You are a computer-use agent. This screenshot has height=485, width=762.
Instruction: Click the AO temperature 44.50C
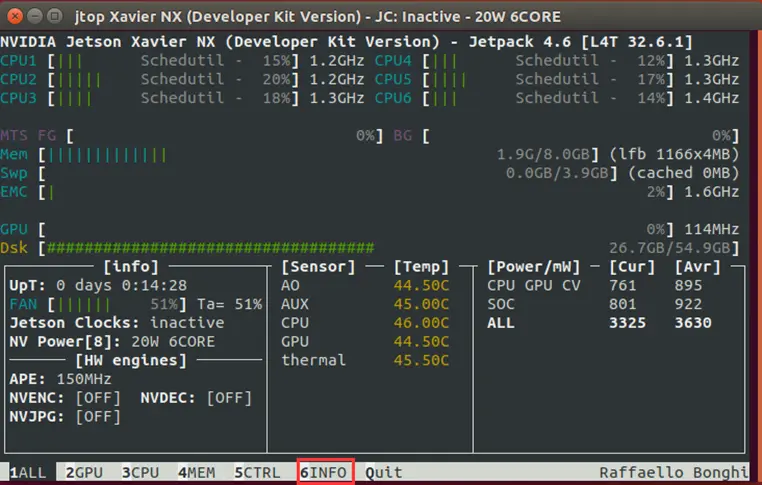pyautogui.click(x=421, y=286)
